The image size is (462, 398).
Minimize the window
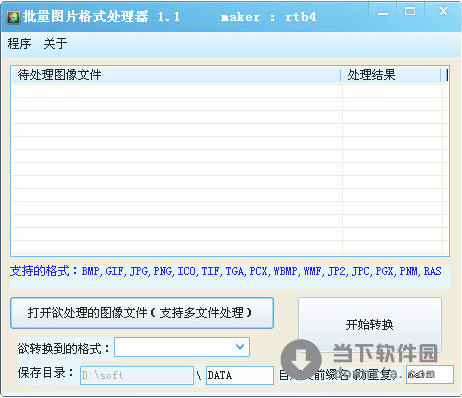click(x=383, y=13)
